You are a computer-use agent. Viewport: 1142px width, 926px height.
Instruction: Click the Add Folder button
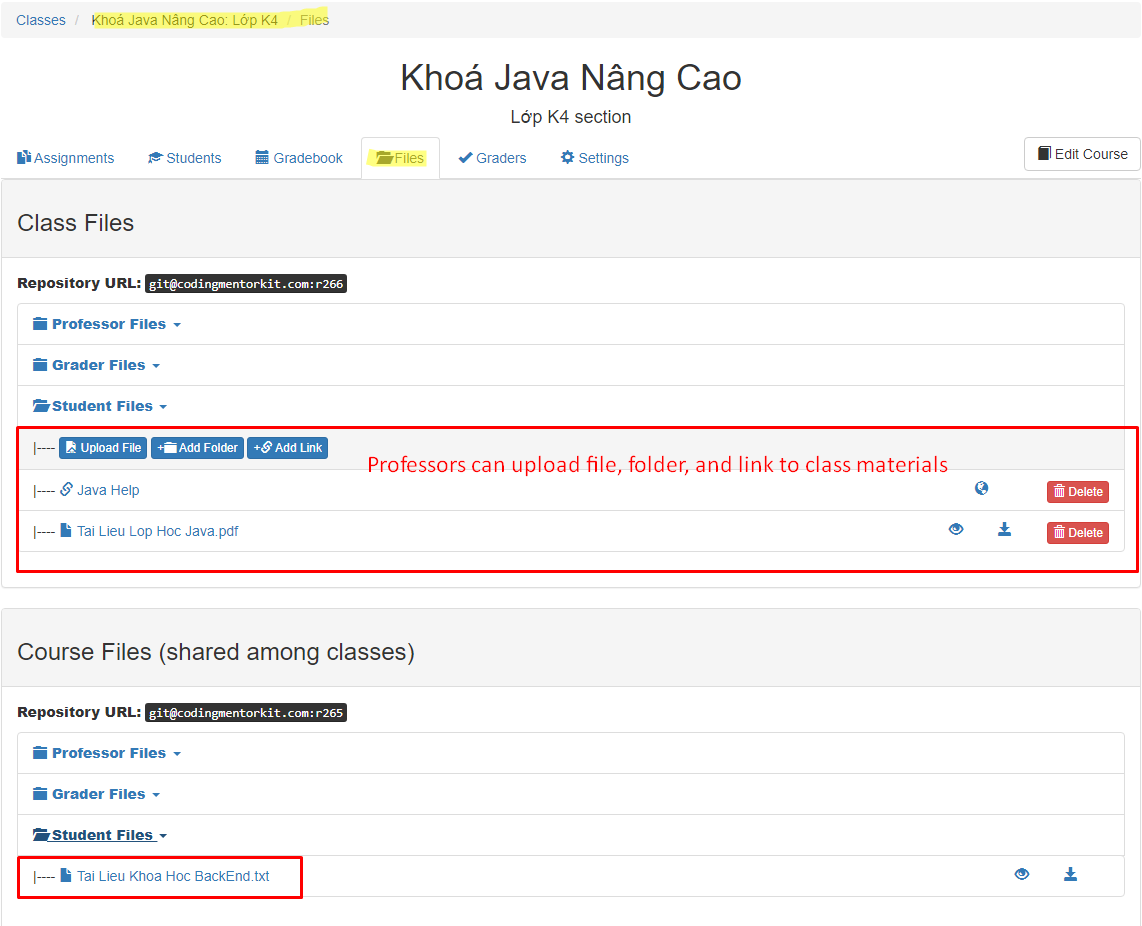point(197,448)
